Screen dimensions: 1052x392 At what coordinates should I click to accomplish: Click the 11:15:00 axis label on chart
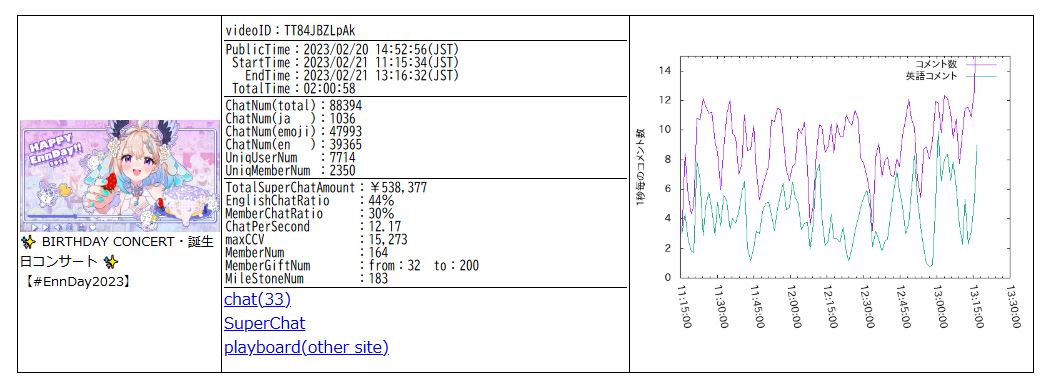click(686, 305)
